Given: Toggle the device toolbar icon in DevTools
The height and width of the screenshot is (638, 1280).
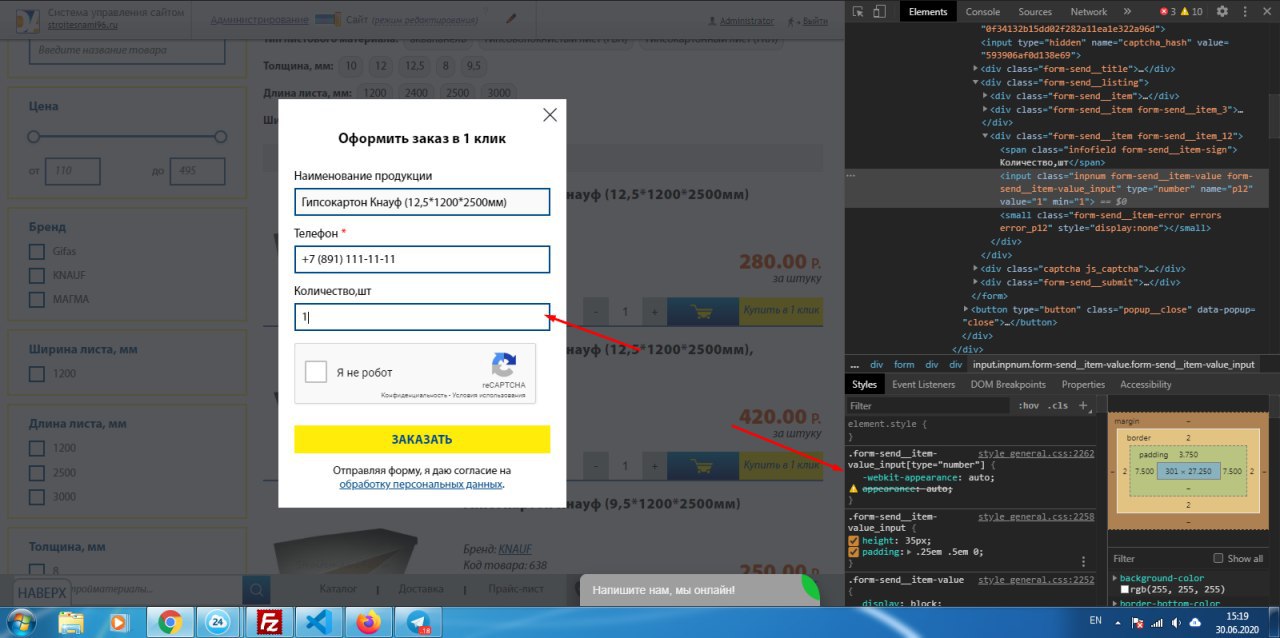Looking at the screenshot, I should click(x=880, y=12).
